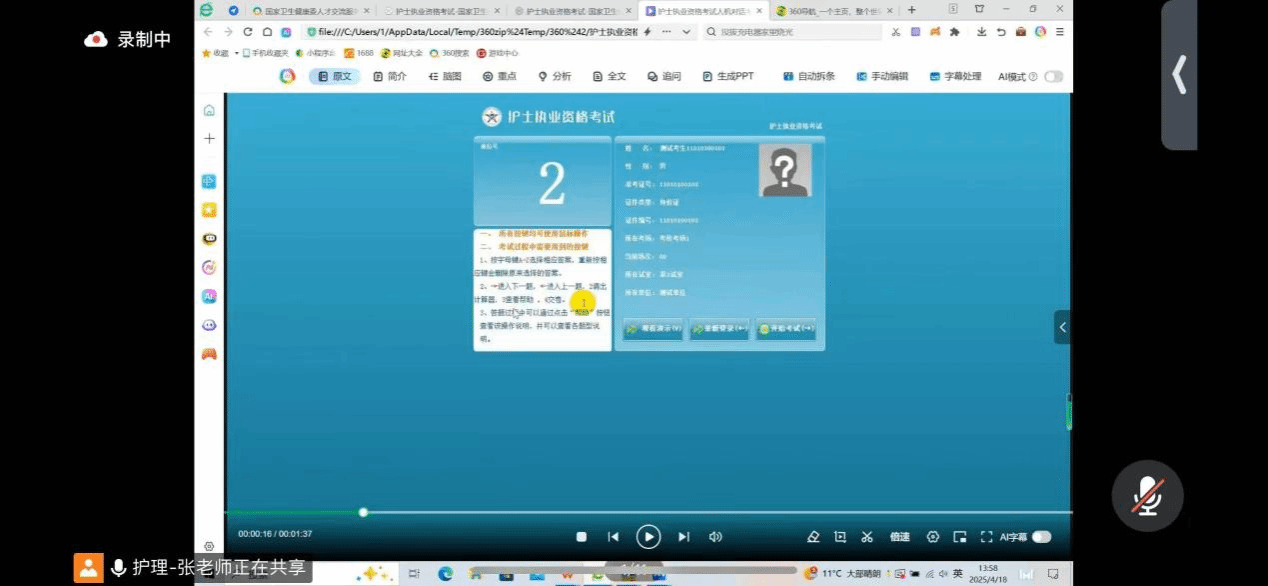Image resolution: width=1268 pixels, height=586 pixels.
Task: Enable the AI模式 toggle
Action: point(1053,76)
